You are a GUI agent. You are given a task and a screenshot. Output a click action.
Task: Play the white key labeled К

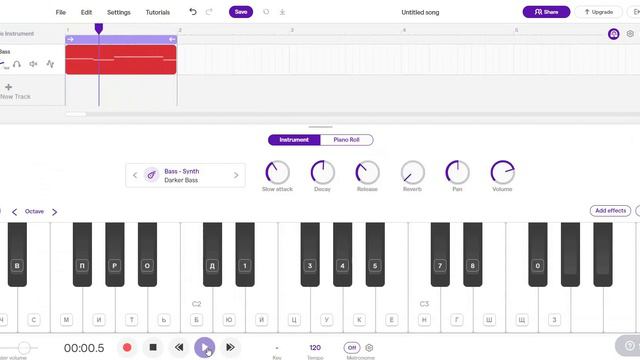tap(359, 310)
